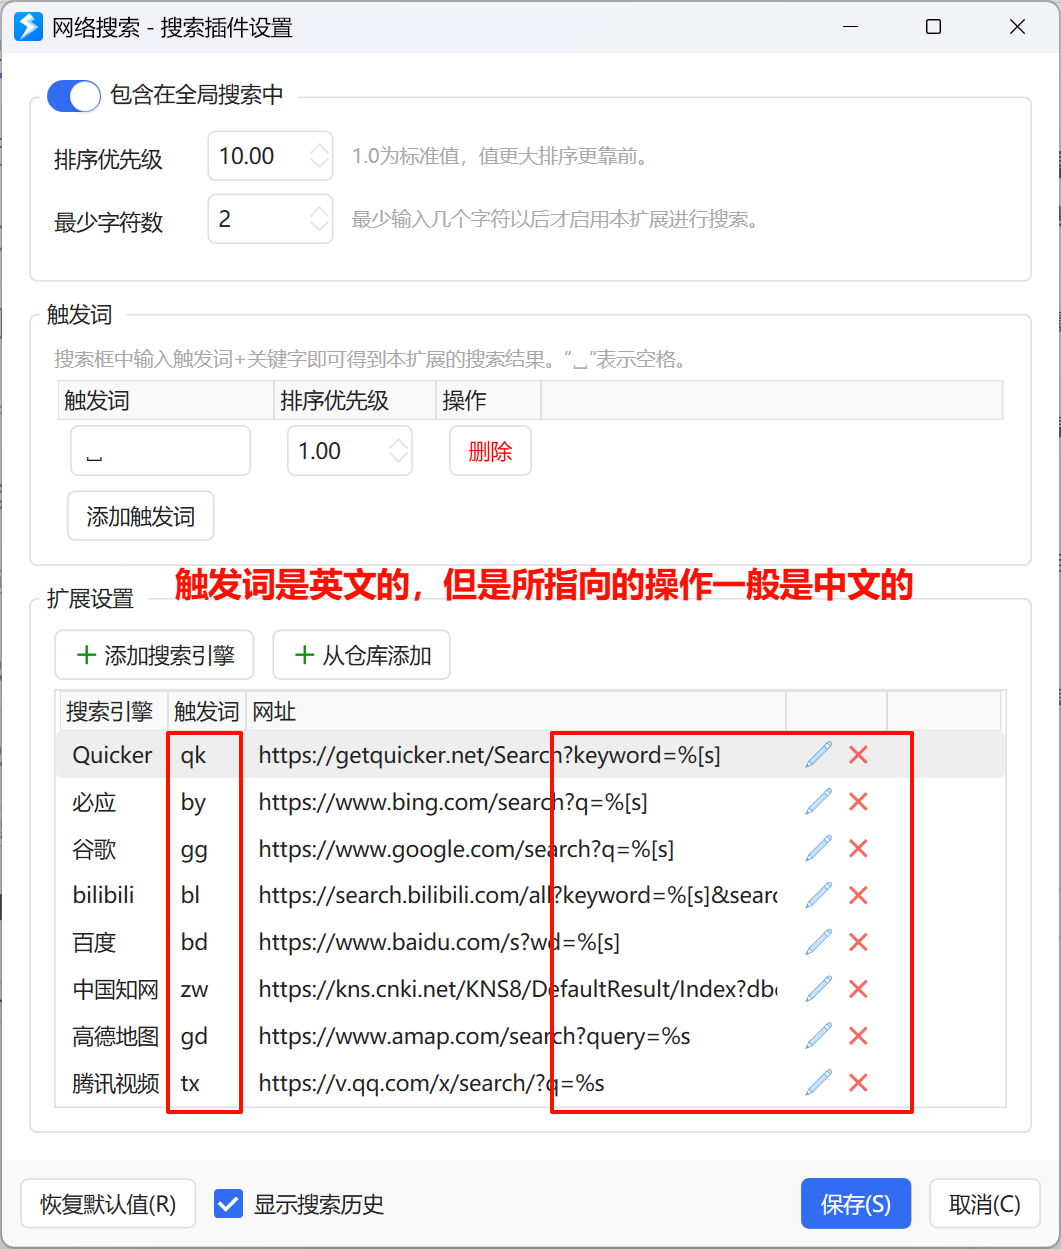
Task: Click the red 删除 trigger word button
Action: point(490,451)
